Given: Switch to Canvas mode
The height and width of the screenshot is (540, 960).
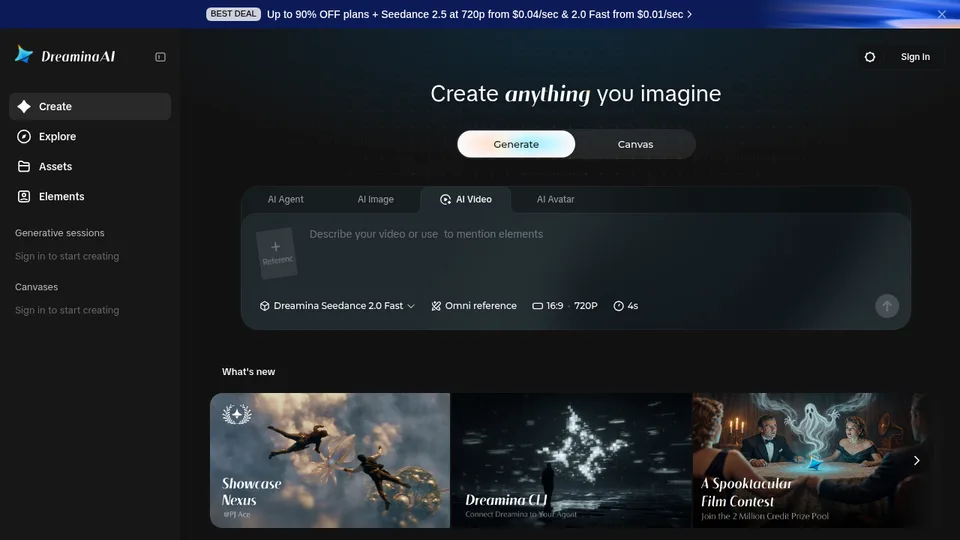Looking at the screenshot, I should coord(635,144).
